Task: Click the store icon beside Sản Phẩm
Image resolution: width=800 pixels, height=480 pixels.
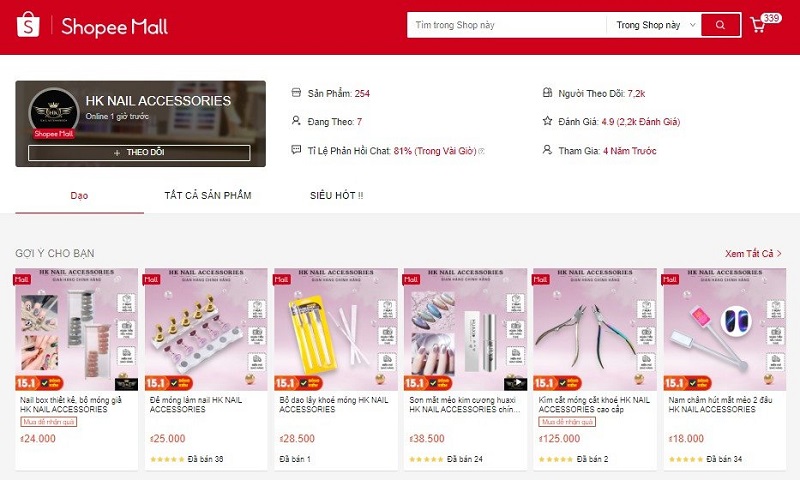Action: click(x=296, y=93)
